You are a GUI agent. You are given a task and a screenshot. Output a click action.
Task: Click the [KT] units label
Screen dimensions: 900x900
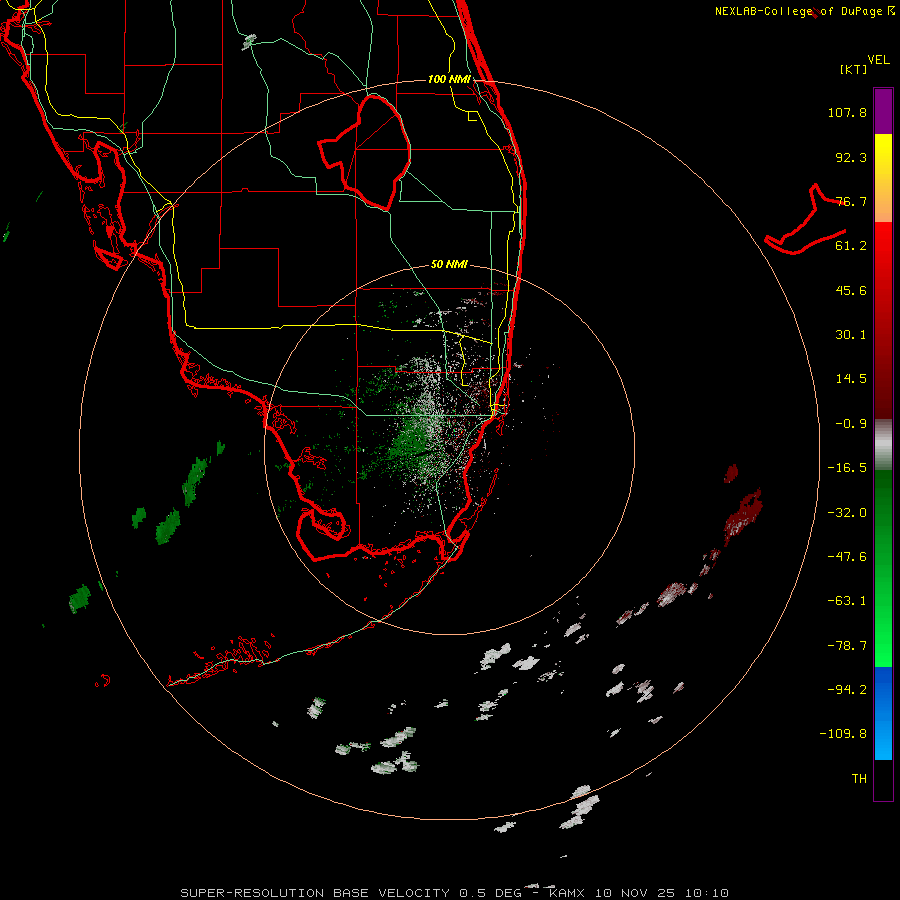coord(854,69)
